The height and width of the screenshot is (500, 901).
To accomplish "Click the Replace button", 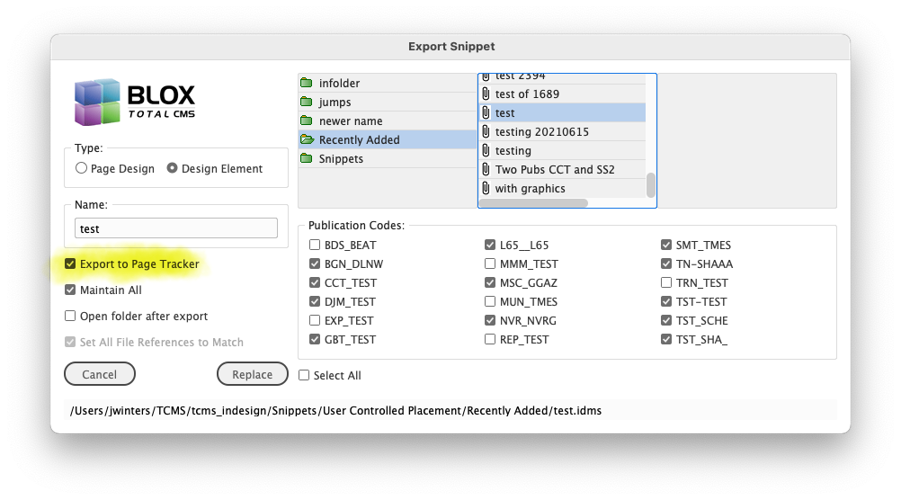I will [252, 374].
